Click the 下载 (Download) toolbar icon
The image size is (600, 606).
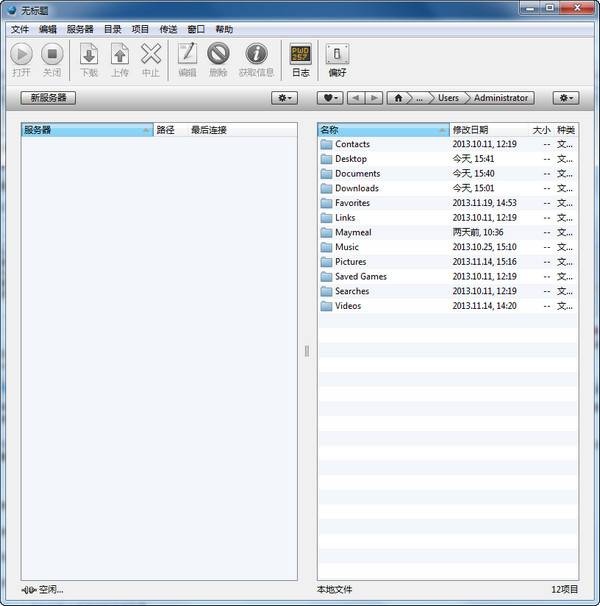pyautogui.click(x=89, y=55)
